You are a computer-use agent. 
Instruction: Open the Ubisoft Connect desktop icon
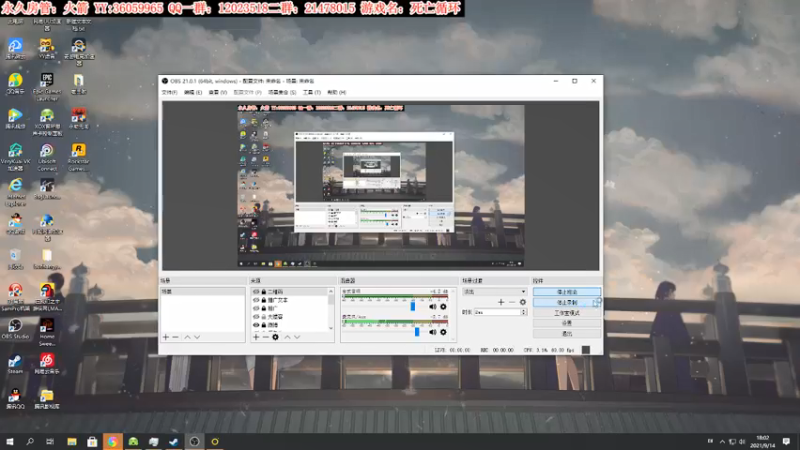(47, 157)
